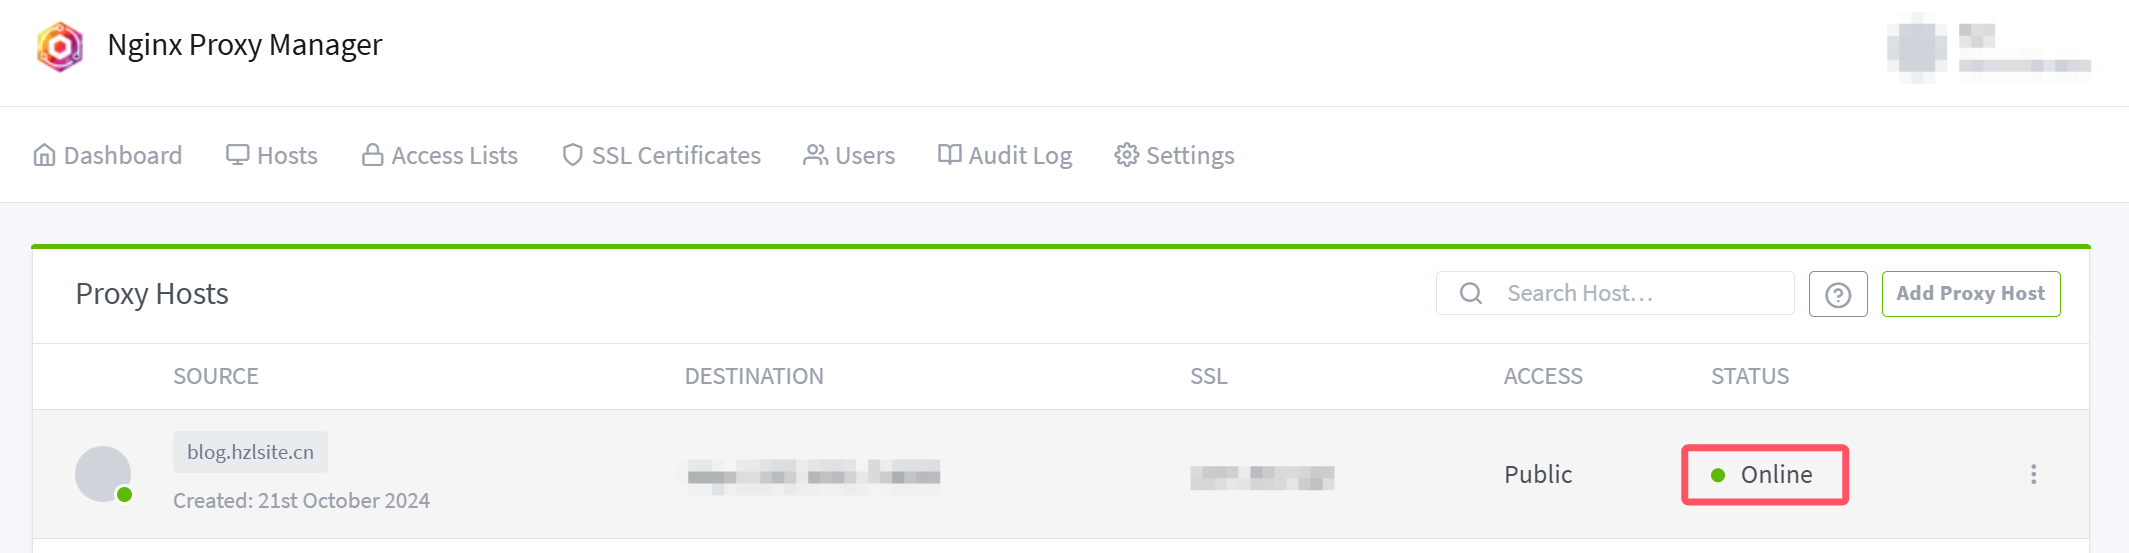Click the Online status indicator

pyautogui.click(x=1765, y=474)
